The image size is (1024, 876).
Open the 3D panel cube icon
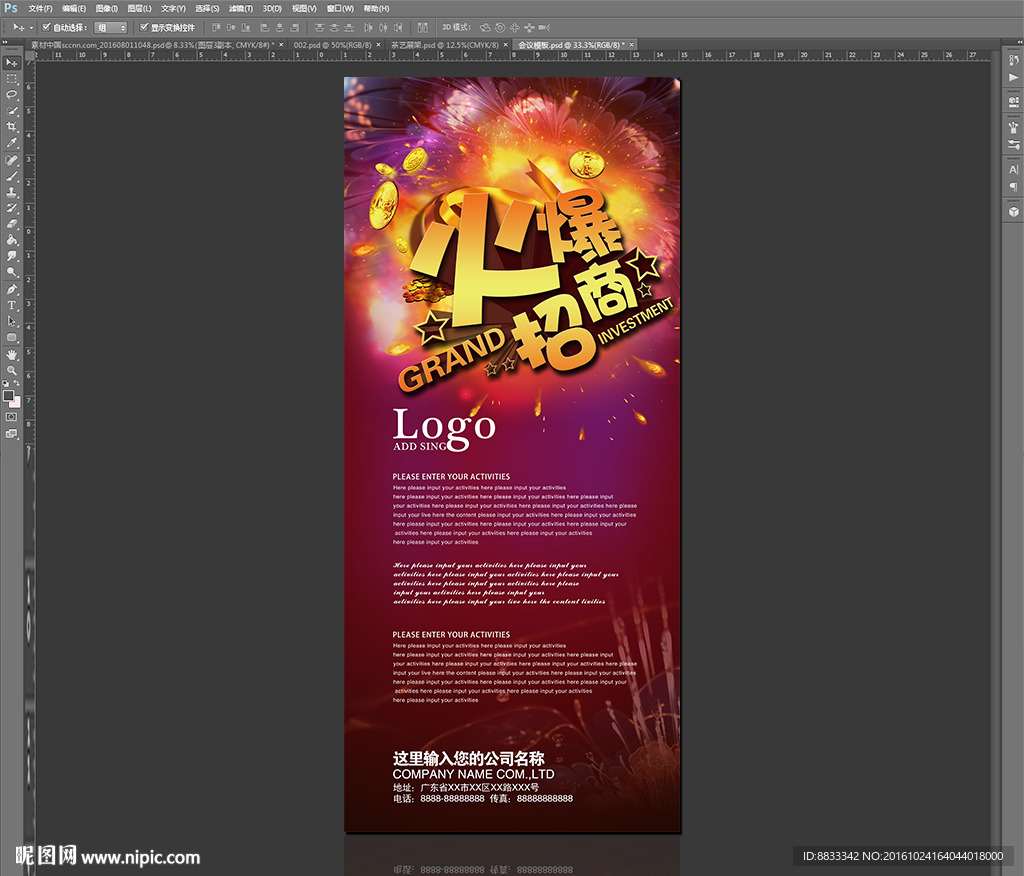[x=1014, y=212]
